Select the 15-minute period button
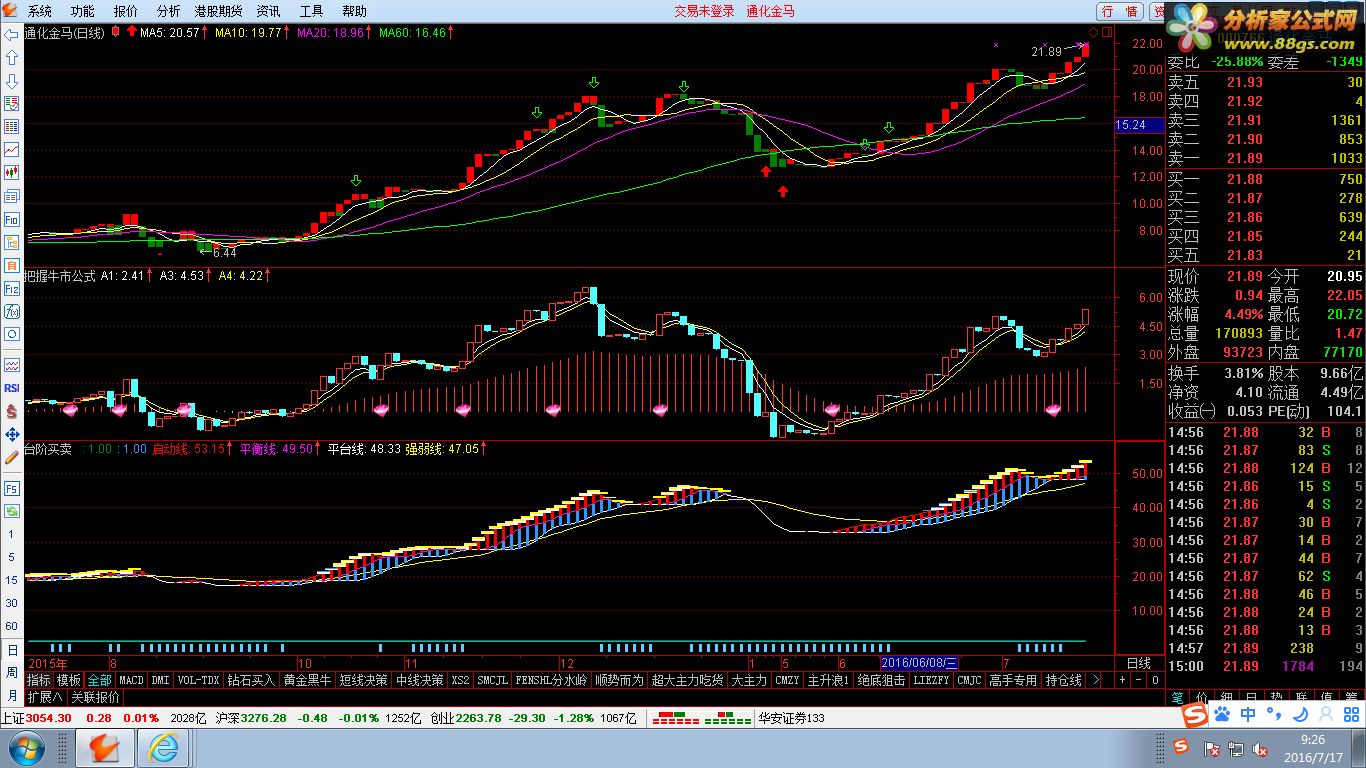 point(12,579)
